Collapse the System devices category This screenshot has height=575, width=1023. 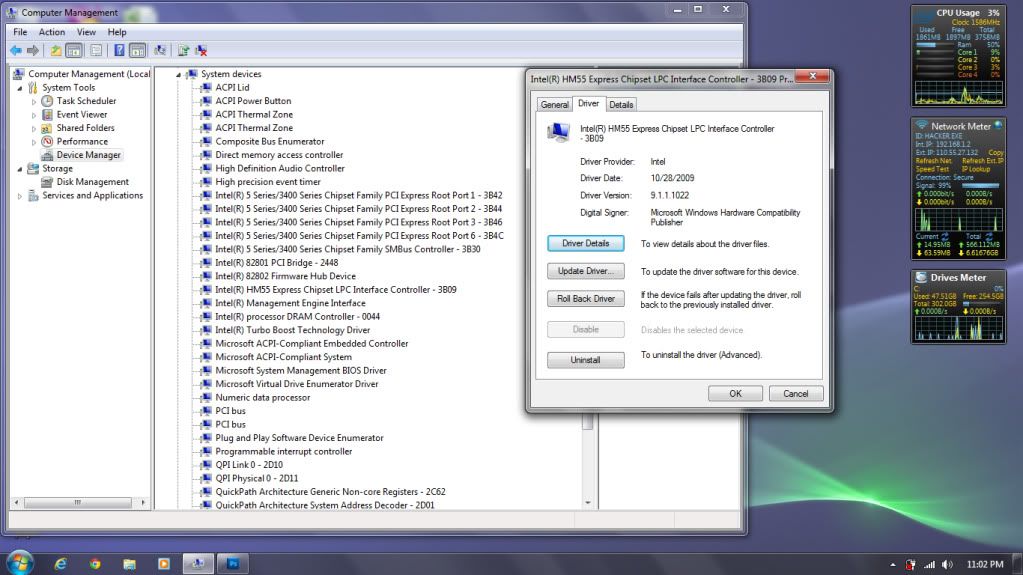[x=178, y=74]
